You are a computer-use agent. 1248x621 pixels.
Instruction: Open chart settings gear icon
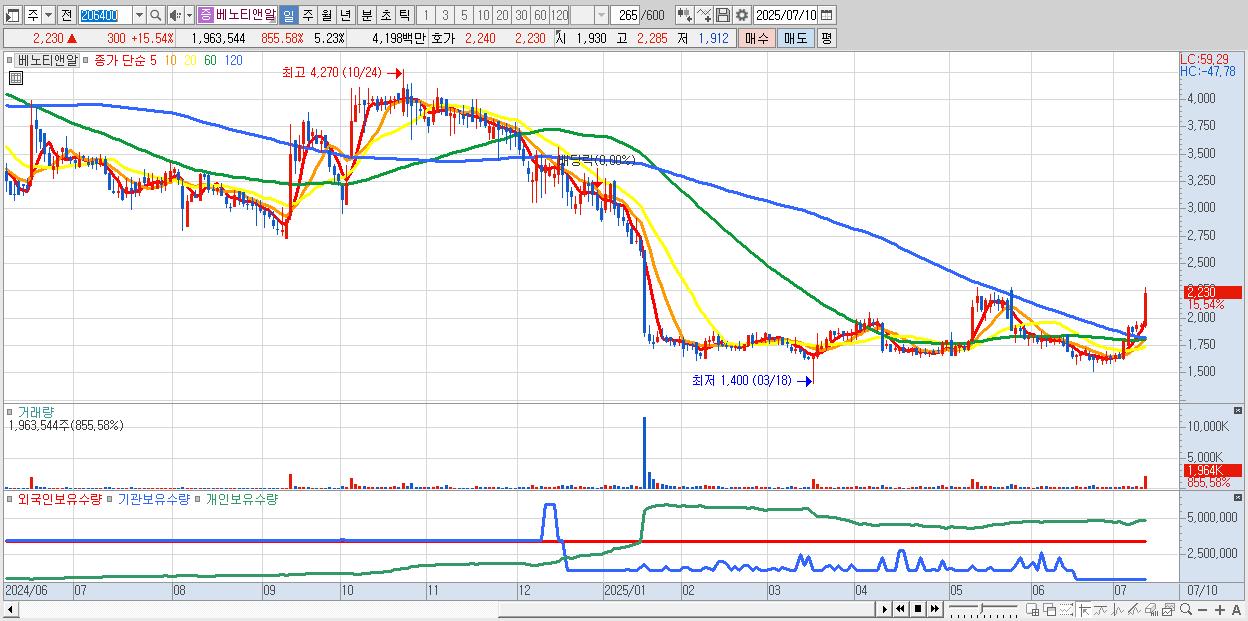tap(742, 15)
